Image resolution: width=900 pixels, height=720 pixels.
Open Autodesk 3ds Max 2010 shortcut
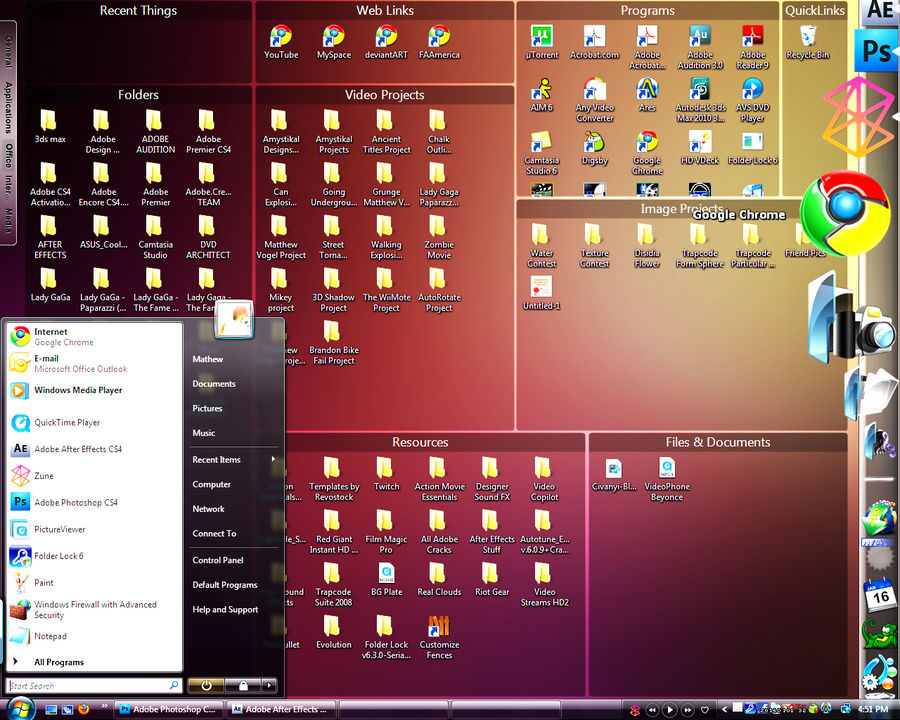click(x=700, y=100)
